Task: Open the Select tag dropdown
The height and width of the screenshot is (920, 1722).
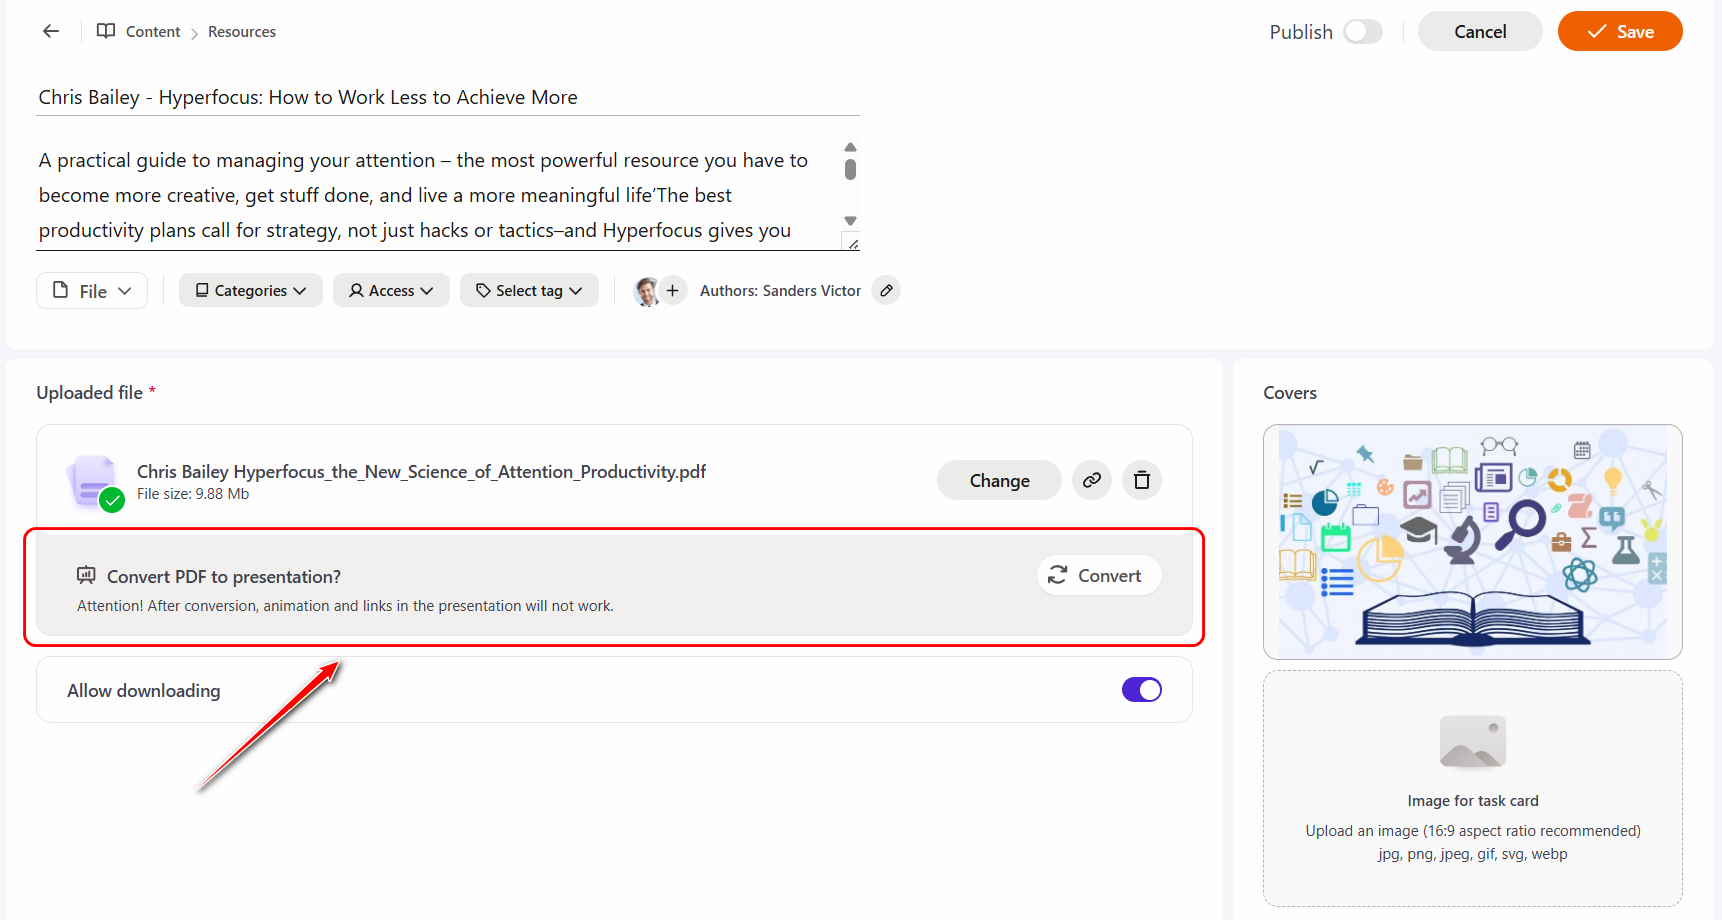Action: coord(529,290)
